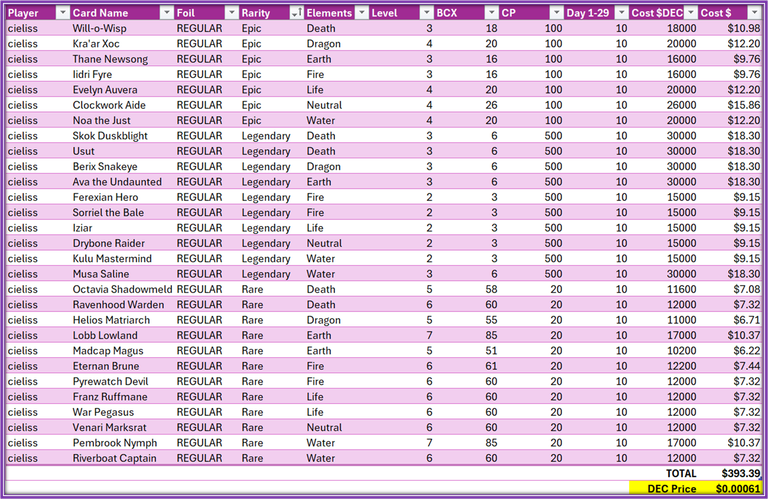
Task: Select the 10200 Cost $DEC cell
Action: click(664, 351)
